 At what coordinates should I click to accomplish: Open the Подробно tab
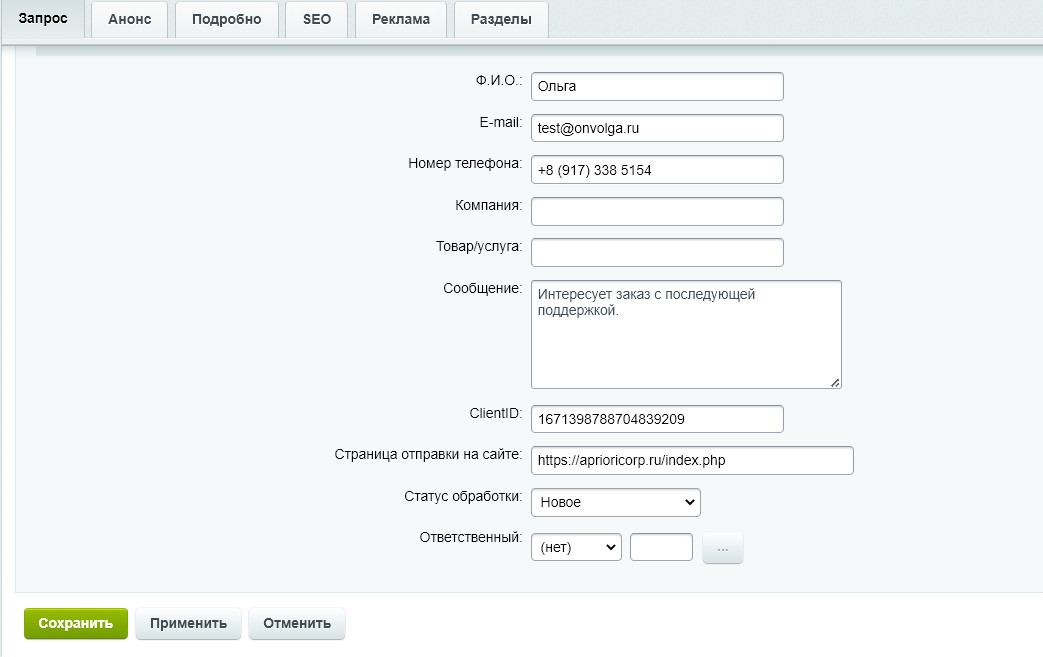227,19
